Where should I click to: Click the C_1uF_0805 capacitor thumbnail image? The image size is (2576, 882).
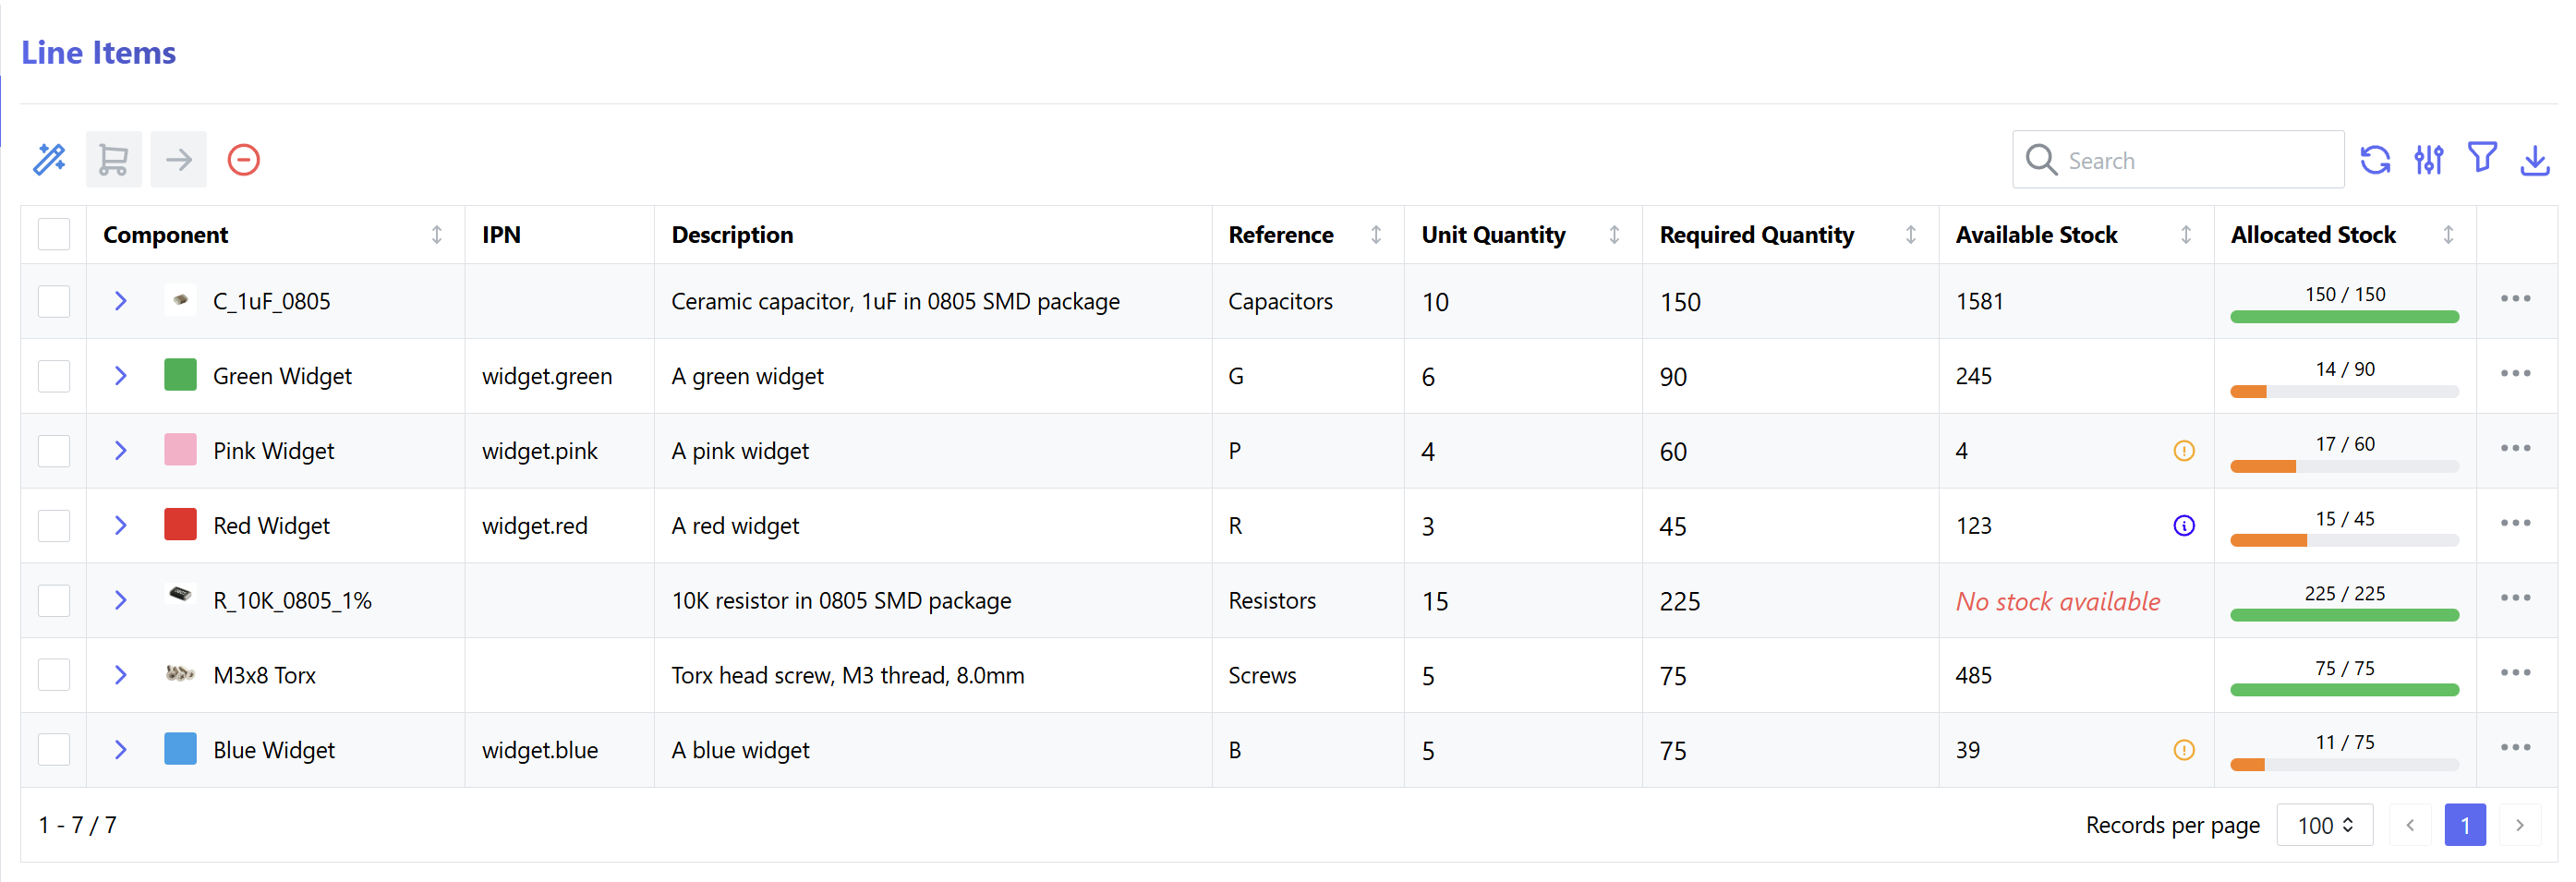click(180, 300)
